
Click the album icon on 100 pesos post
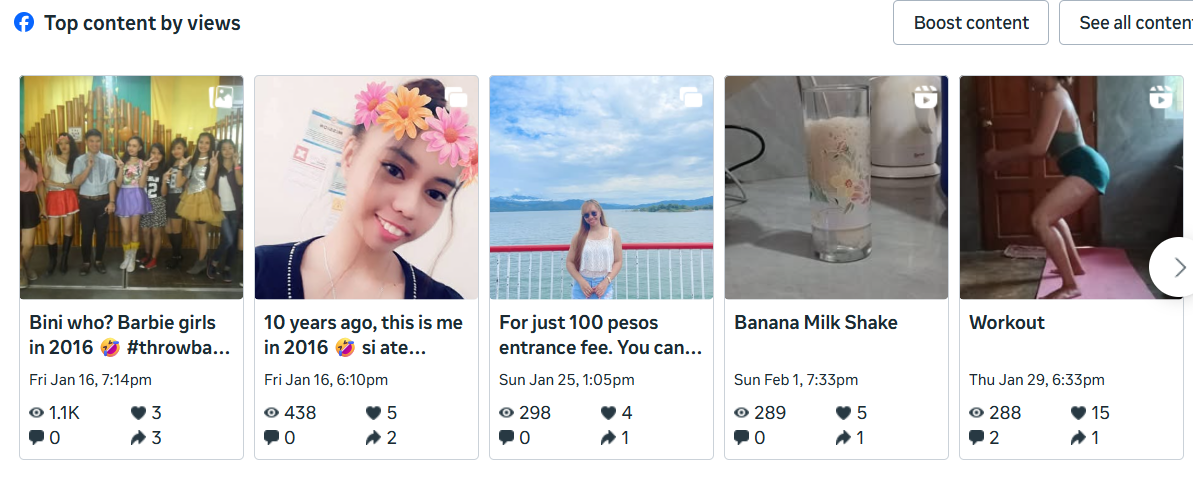coord(691,97)
